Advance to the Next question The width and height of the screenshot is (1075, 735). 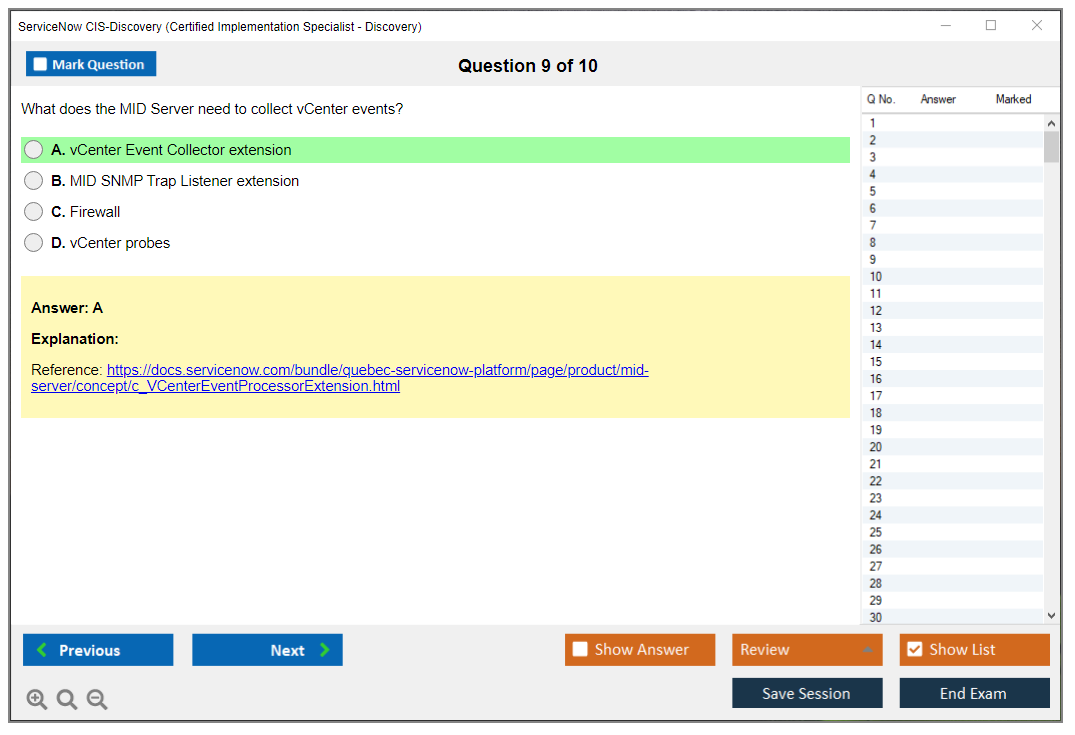click(x=267, y=650)
